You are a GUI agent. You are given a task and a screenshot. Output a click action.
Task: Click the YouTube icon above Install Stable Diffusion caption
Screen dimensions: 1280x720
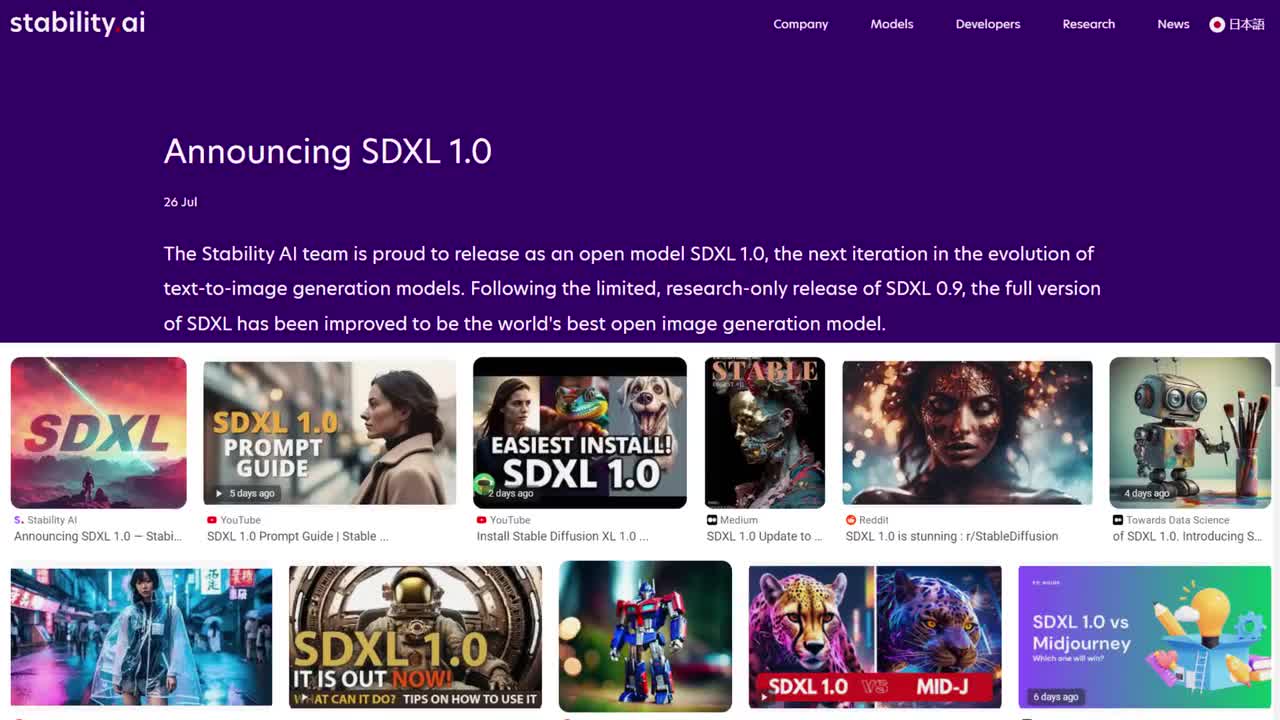[482, 520]
